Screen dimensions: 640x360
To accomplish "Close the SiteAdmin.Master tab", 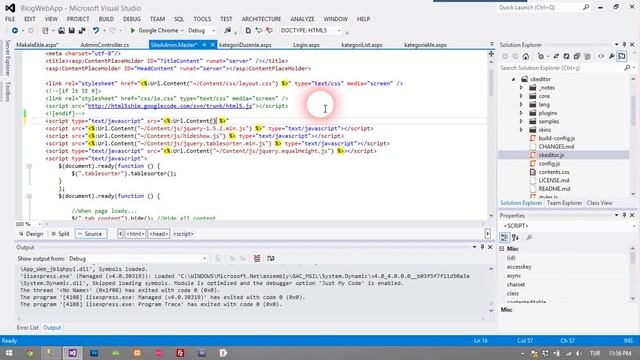I will coord(213,45).
